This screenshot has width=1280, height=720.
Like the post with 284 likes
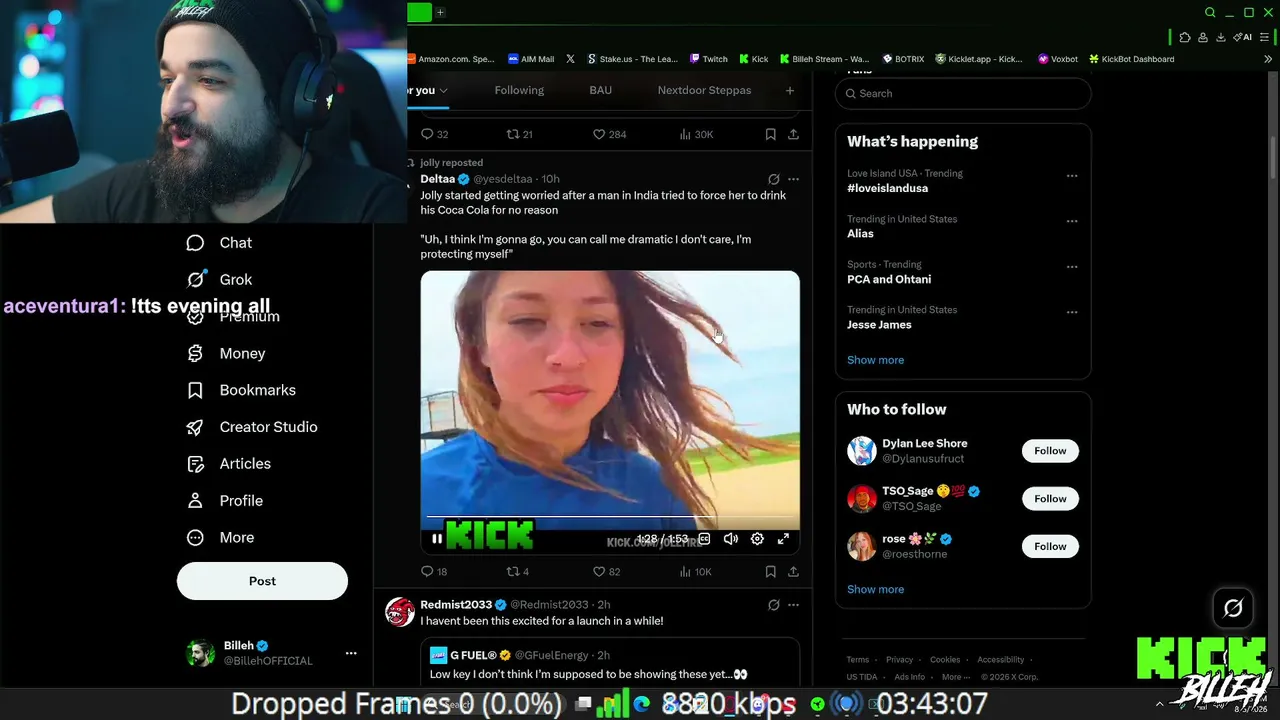pos(609,134)
